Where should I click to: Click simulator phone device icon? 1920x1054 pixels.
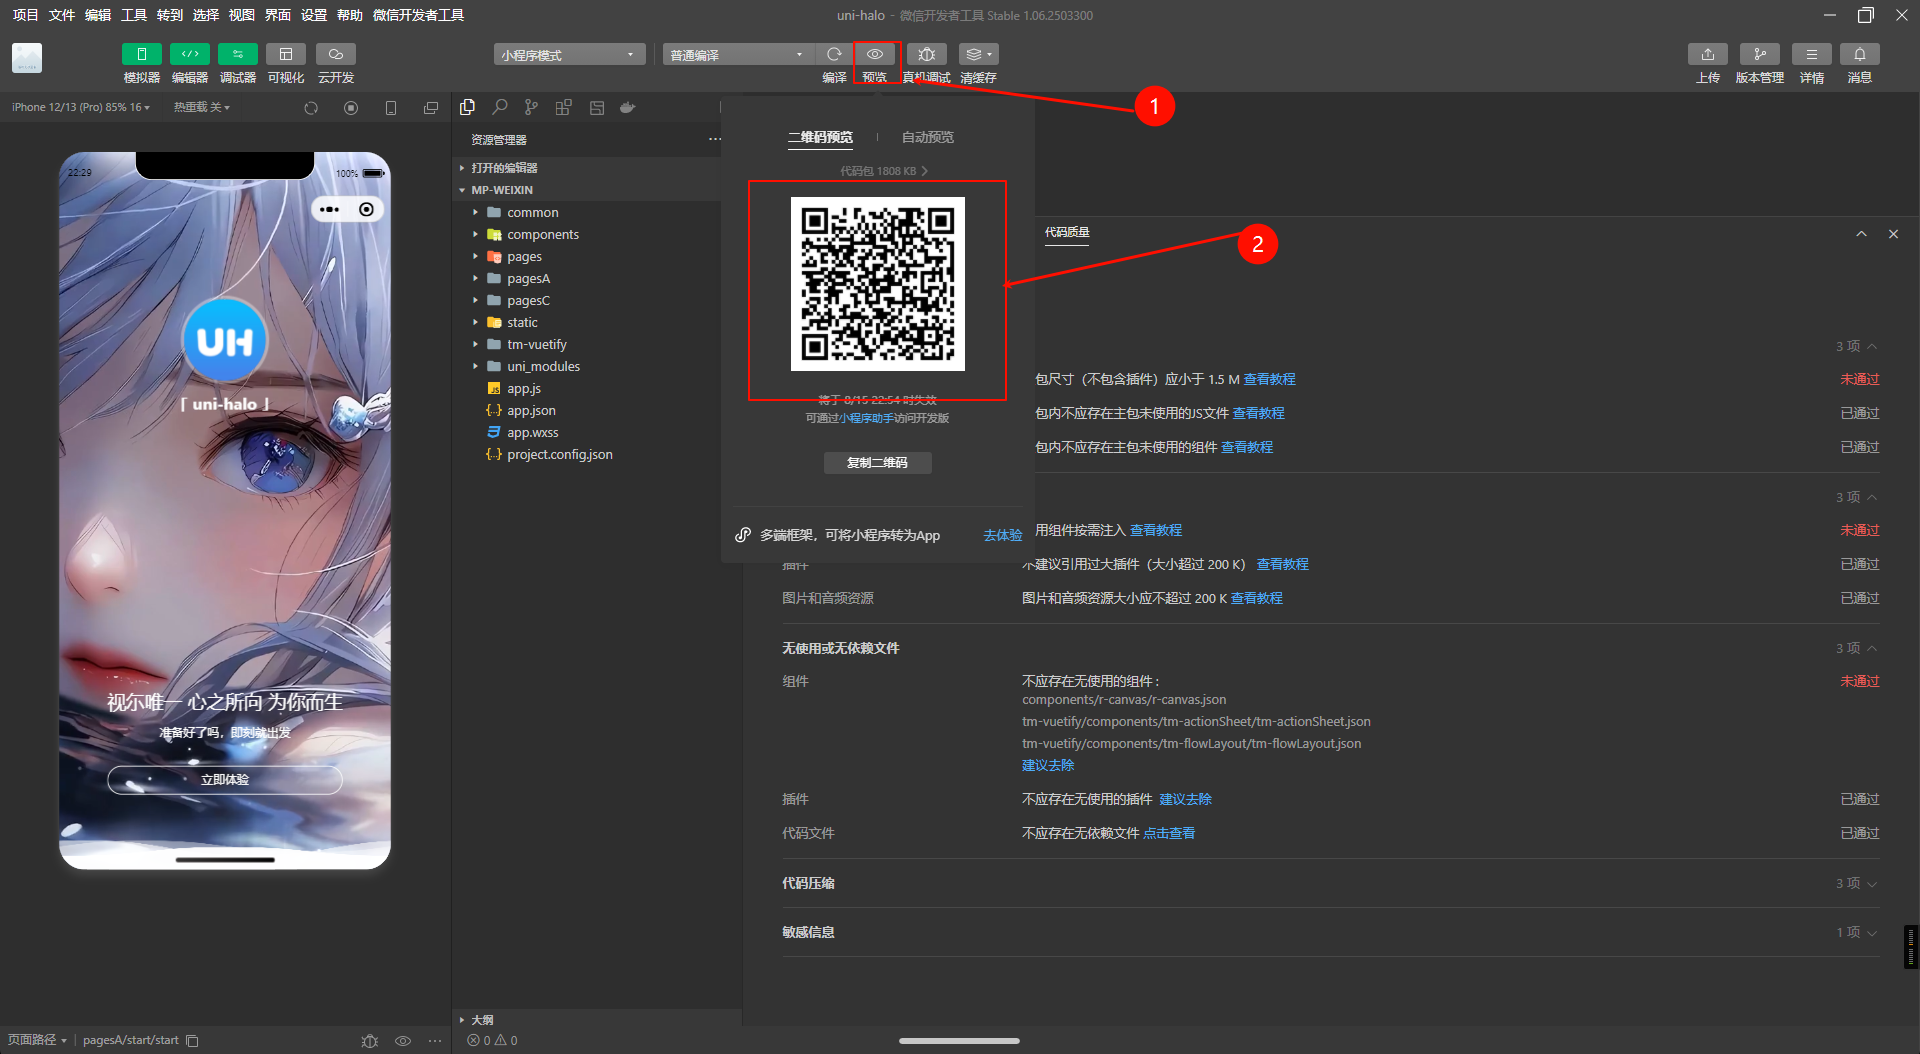click(x=391, y=108)
